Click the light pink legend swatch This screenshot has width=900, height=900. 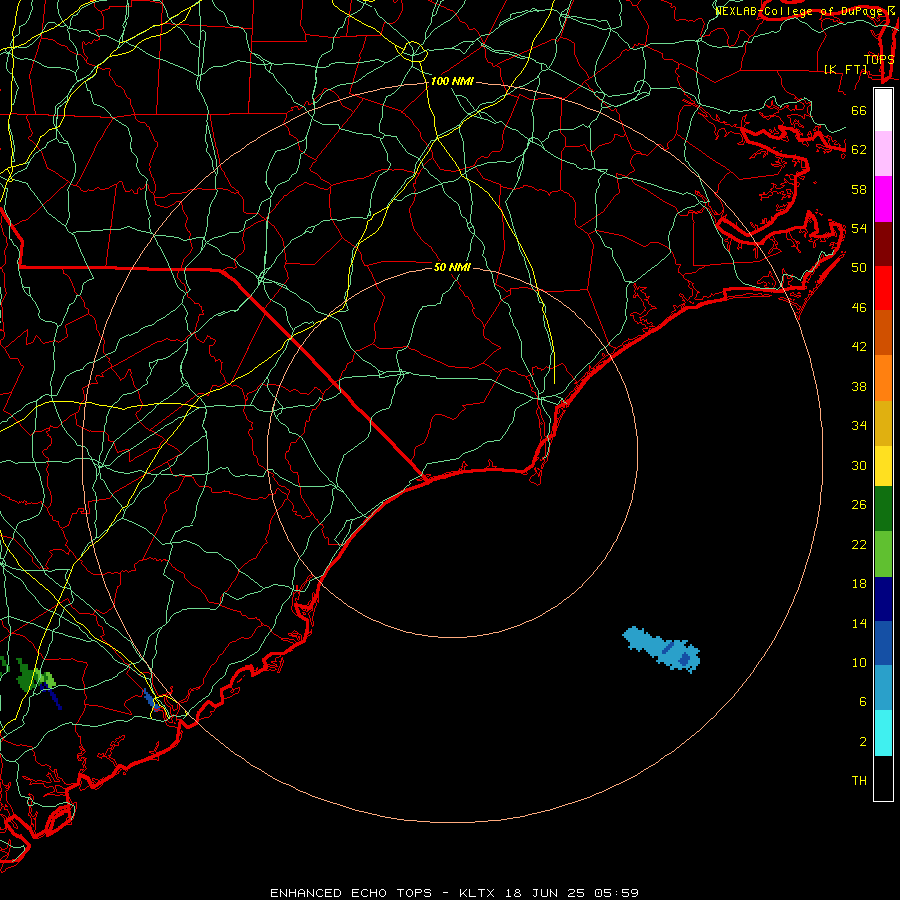(883, 153)
